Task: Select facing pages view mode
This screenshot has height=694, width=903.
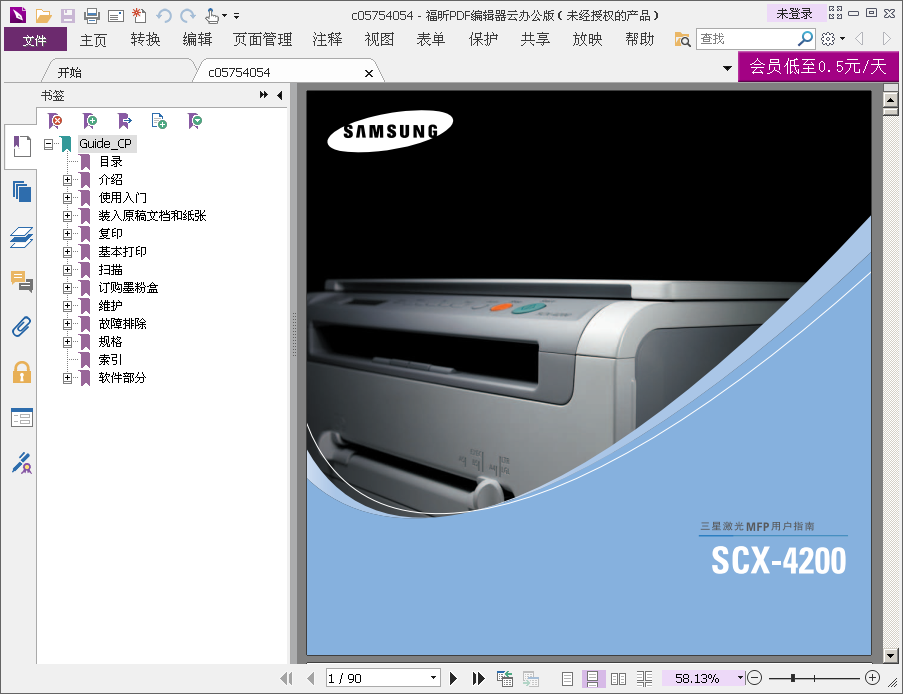Action: 619,679
